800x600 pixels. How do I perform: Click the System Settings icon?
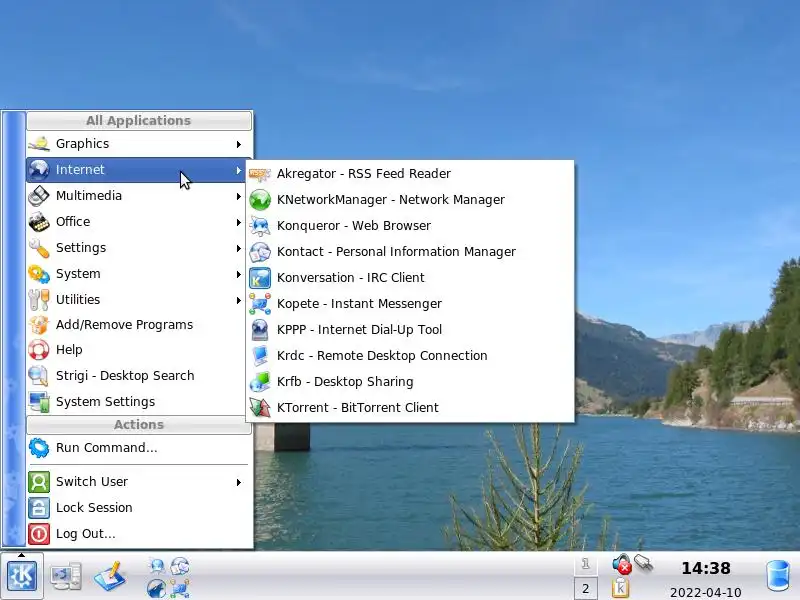click(x=39, y=402)
